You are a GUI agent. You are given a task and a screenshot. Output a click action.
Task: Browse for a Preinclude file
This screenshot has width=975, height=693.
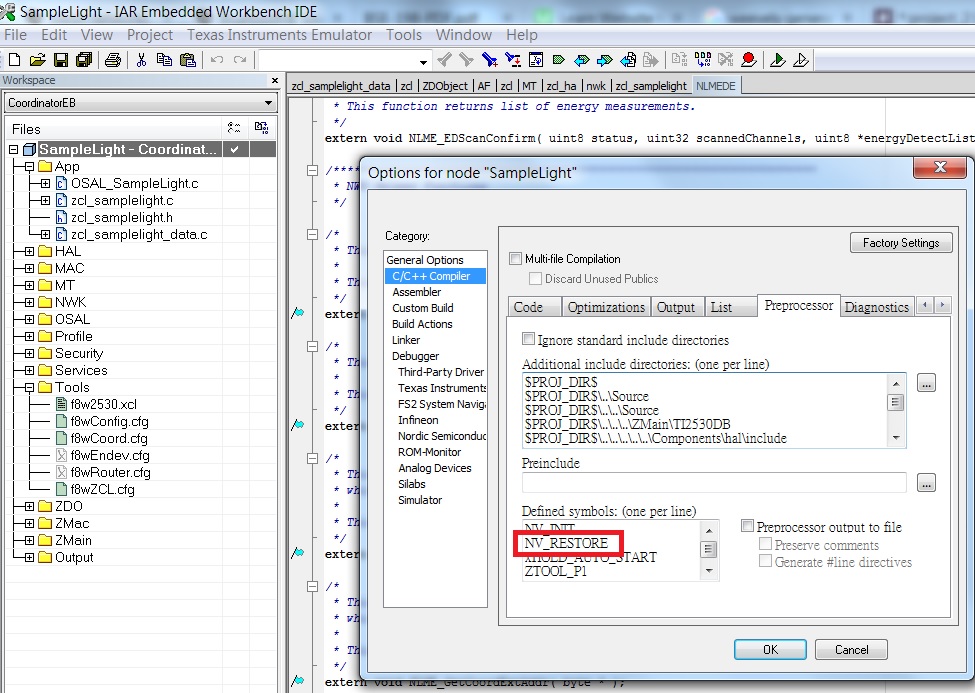(x=926, y=482)
